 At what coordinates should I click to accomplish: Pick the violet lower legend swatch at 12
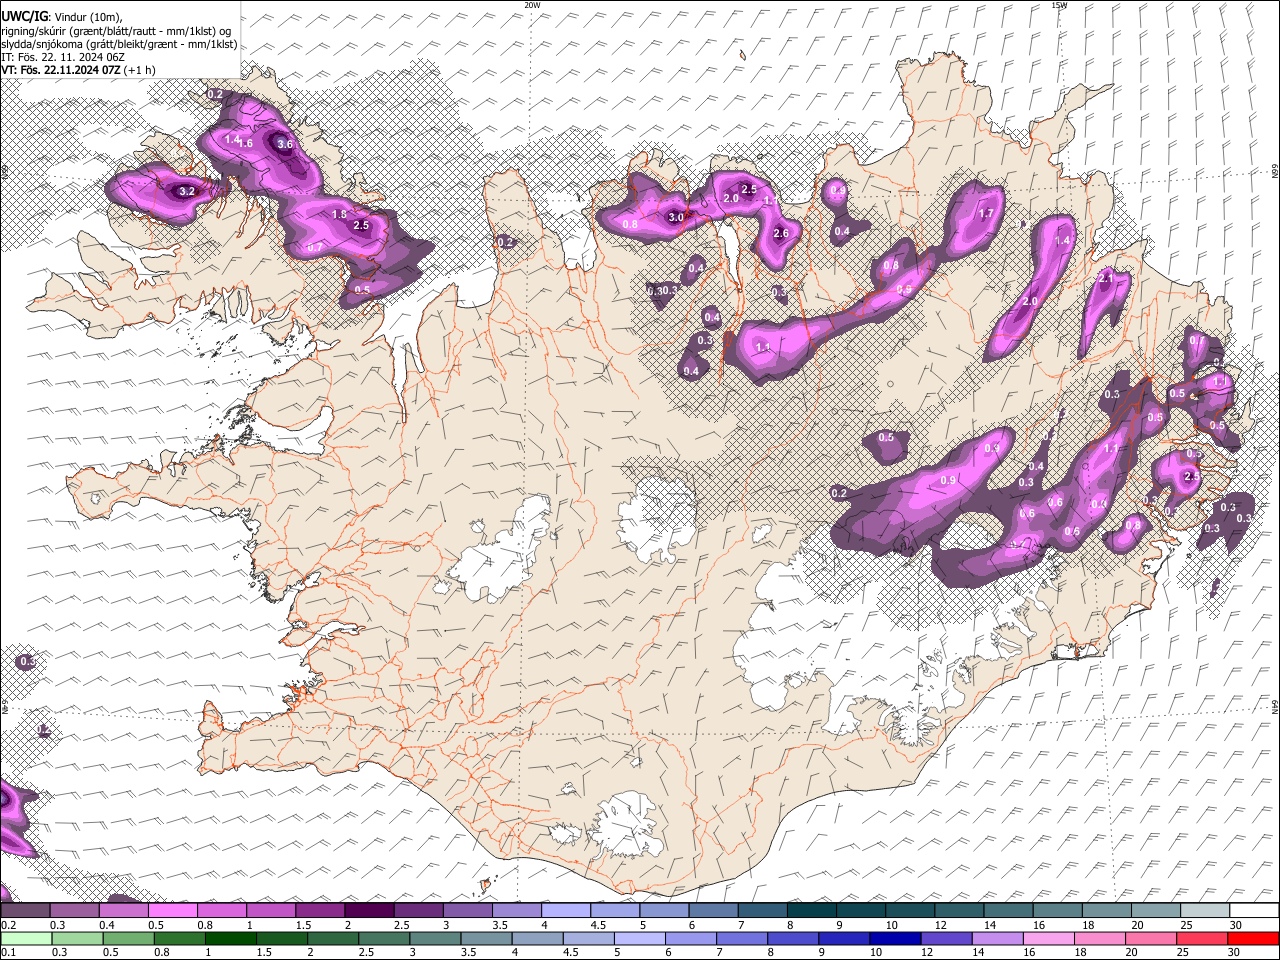pos(945,938)
